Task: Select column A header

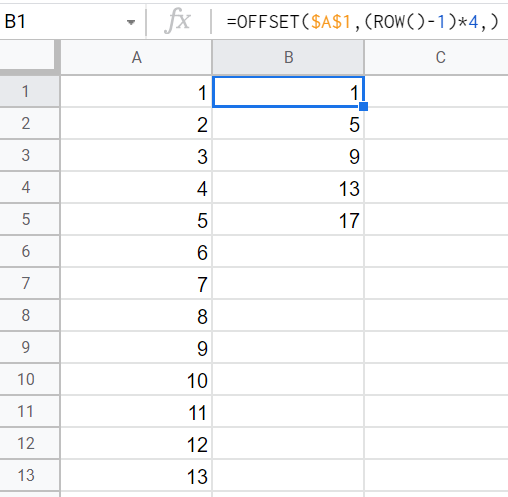Action: (136, 57)
